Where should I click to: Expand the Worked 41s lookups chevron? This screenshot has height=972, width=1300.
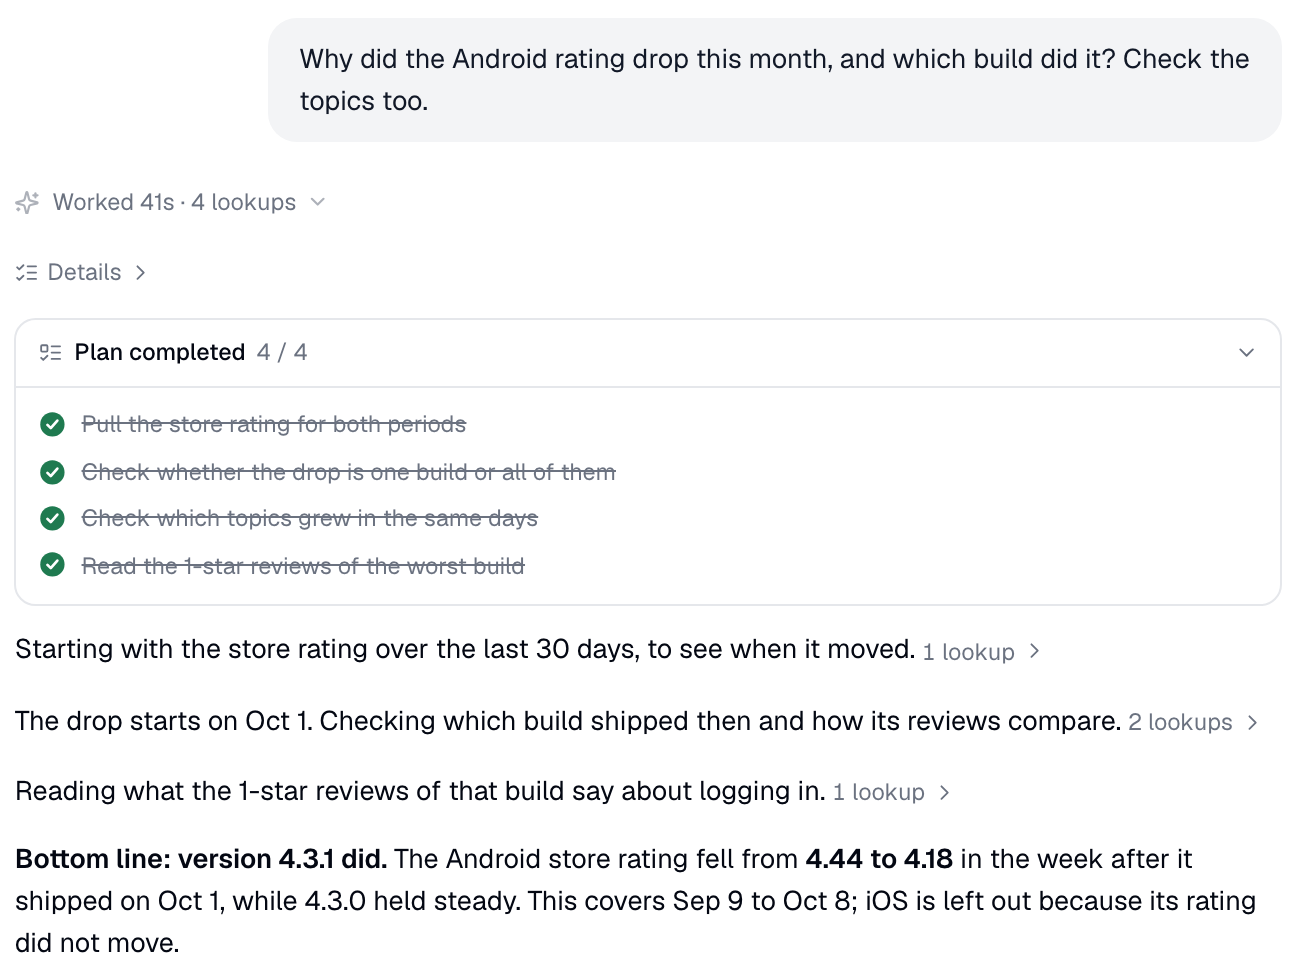point(318,202)
